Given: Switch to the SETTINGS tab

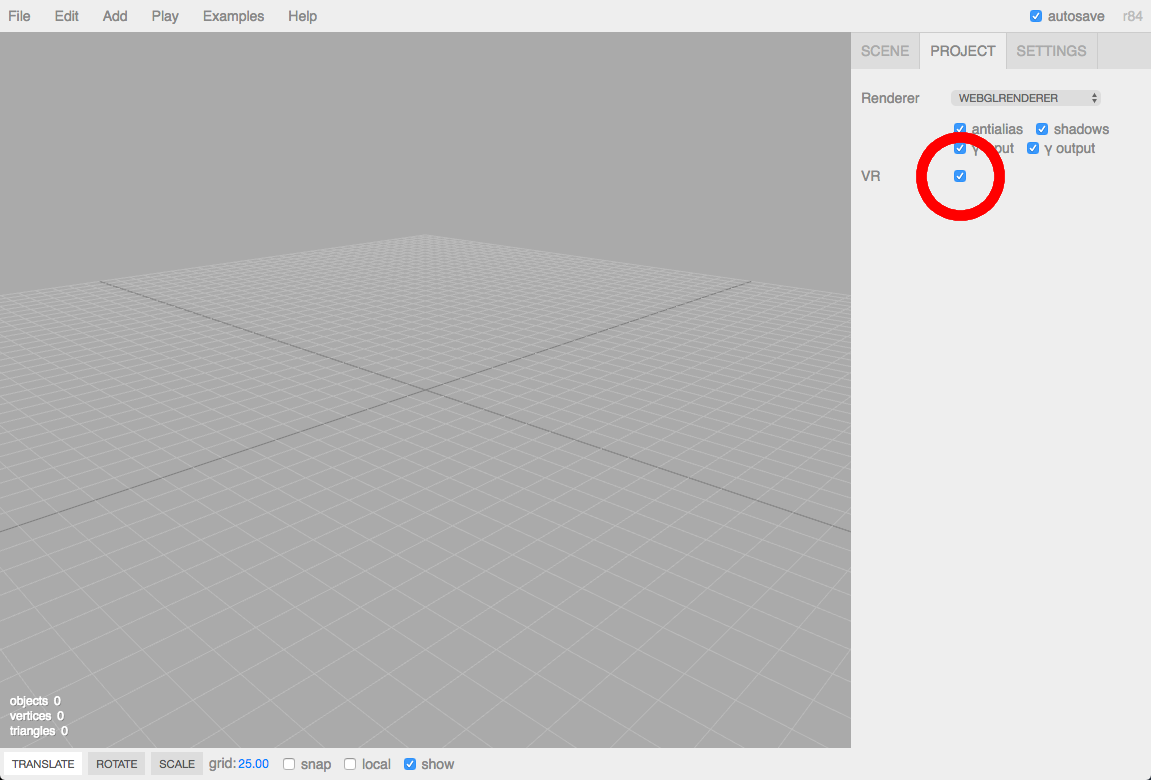Looking at the screenshot, I should click(x=1051, y=51).
